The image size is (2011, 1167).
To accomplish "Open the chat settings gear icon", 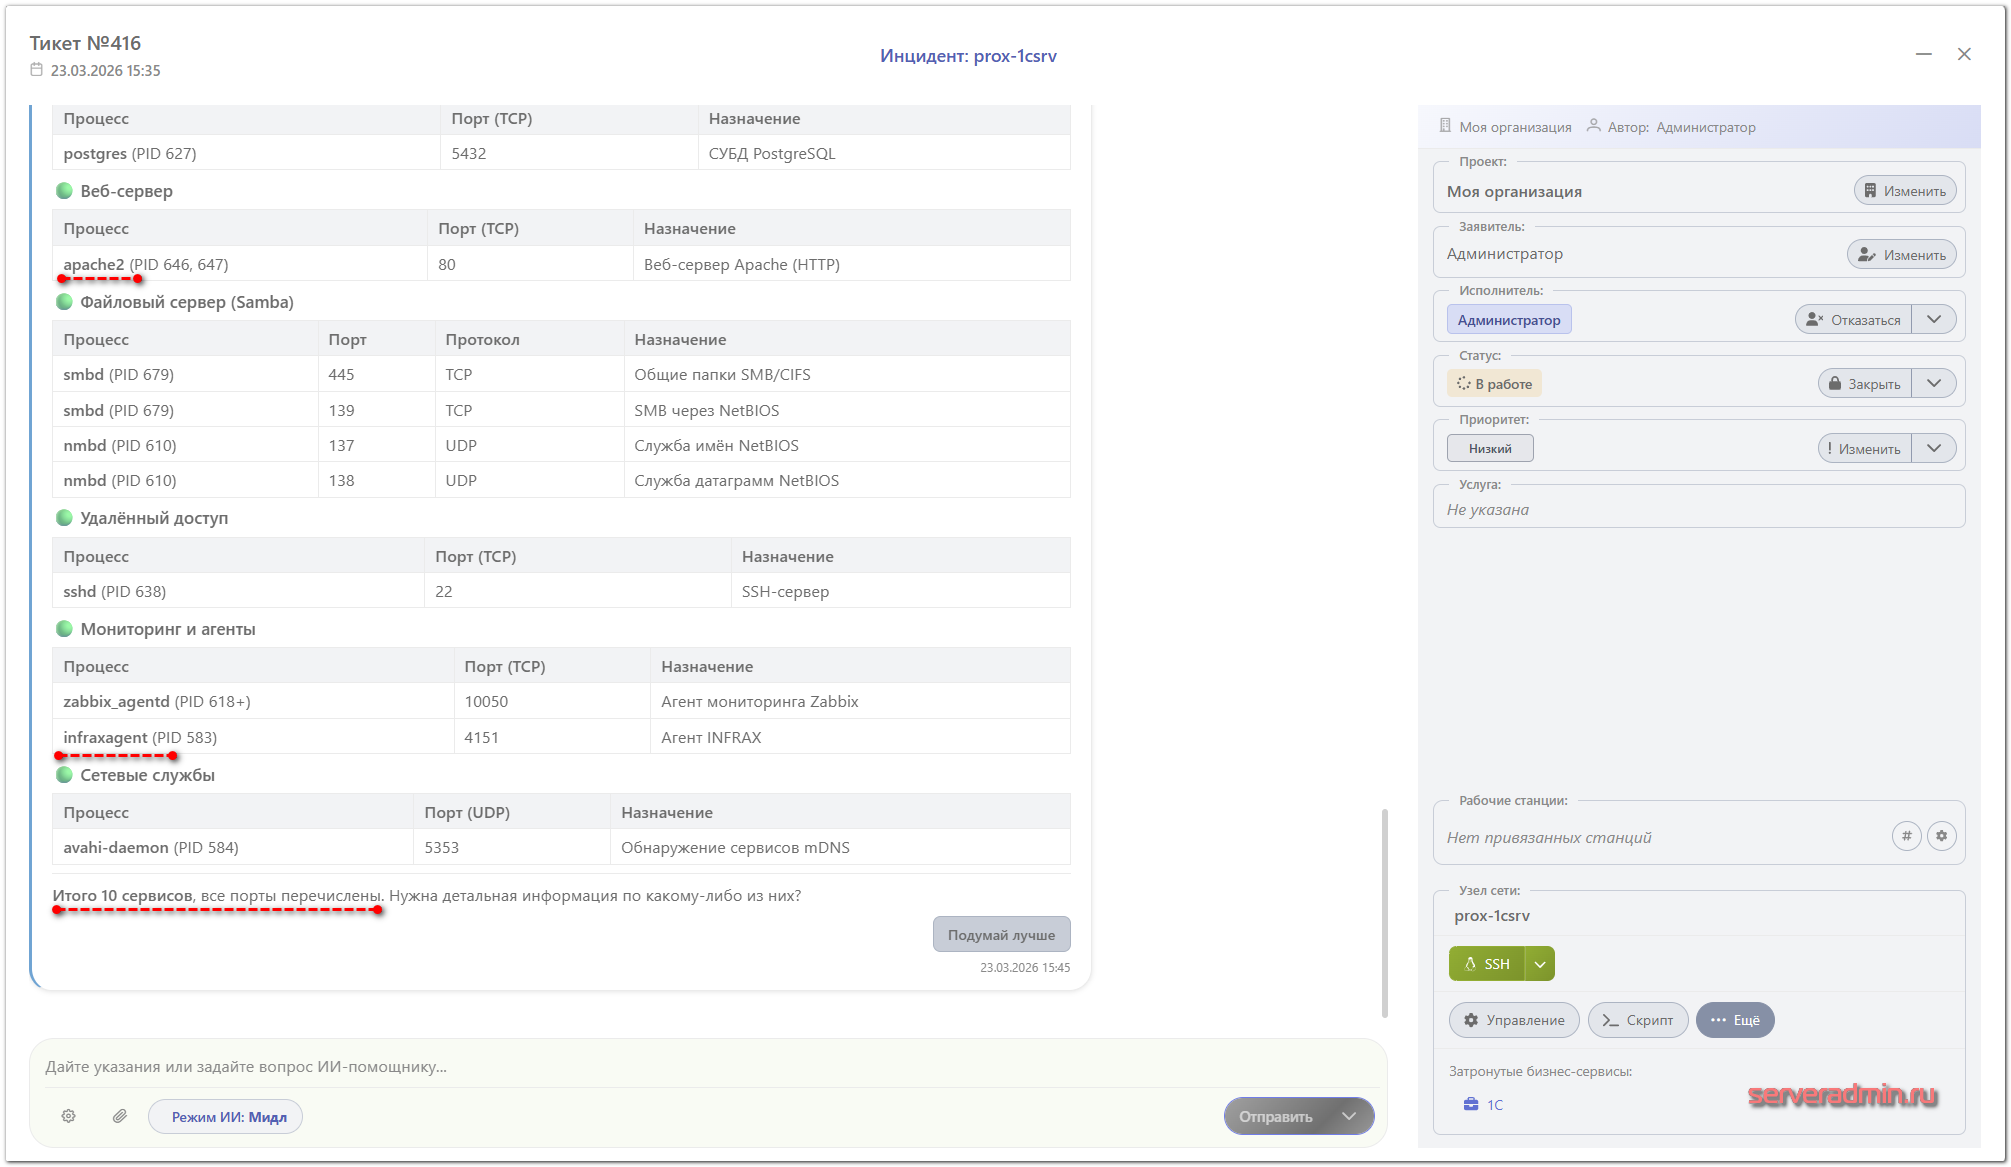I will coord(69,1116).
